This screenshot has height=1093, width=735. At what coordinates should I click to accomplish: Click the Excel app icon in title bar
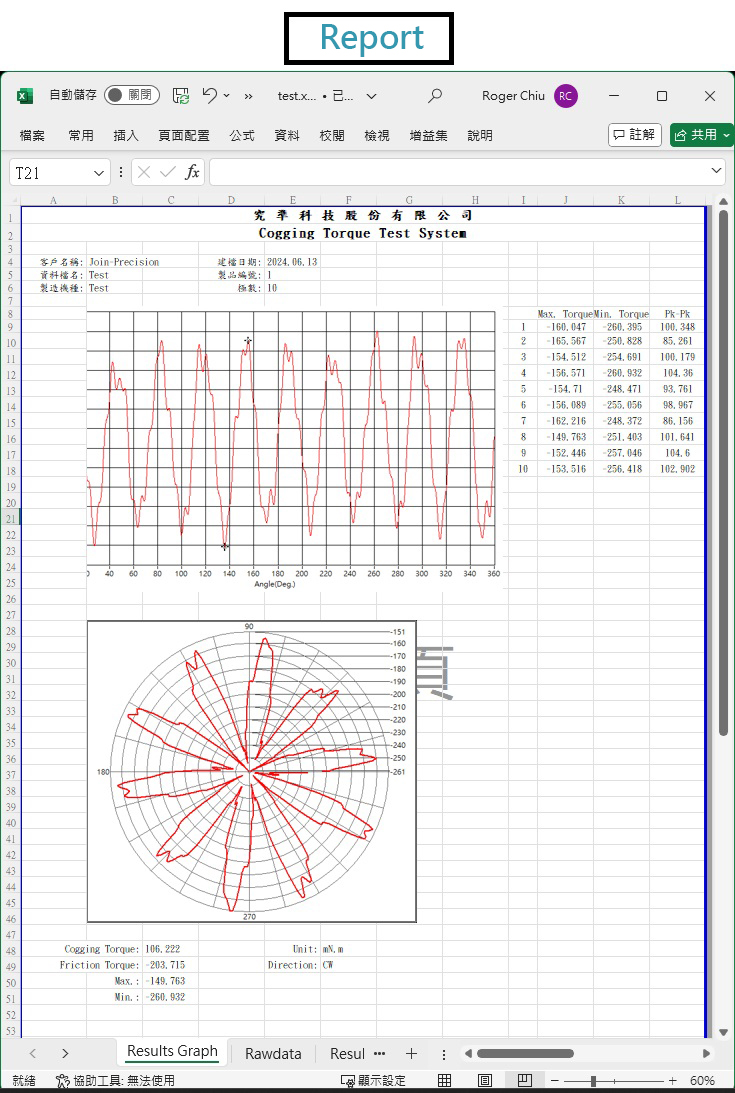pyautogui.click(x=24, y=96)
